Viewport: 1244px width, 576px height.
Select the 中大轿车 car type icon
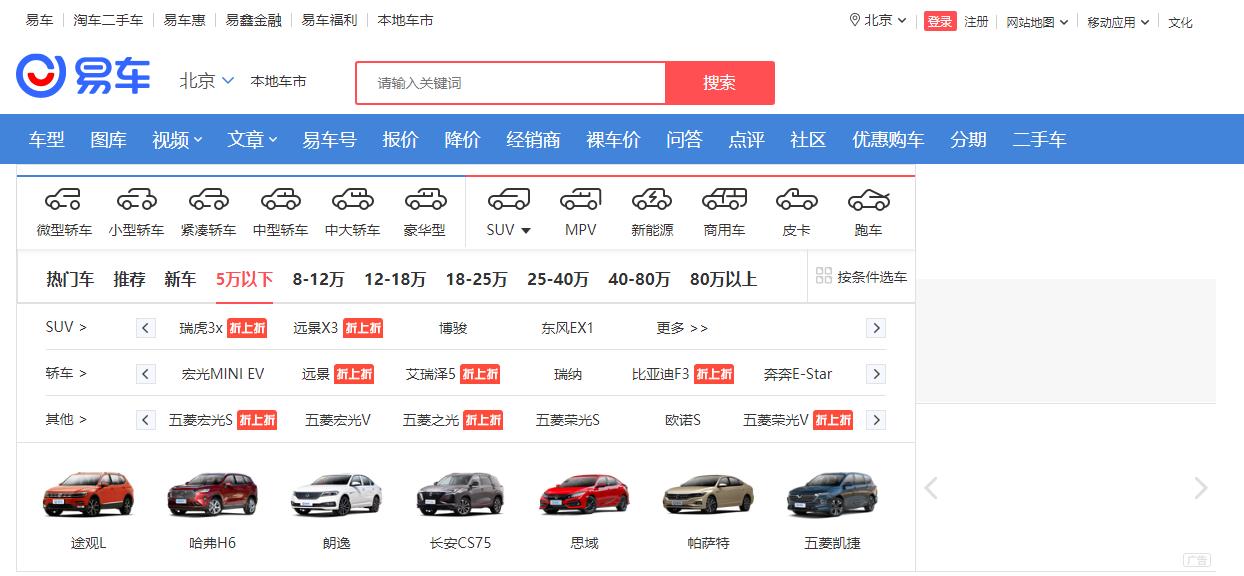[353, 199]
